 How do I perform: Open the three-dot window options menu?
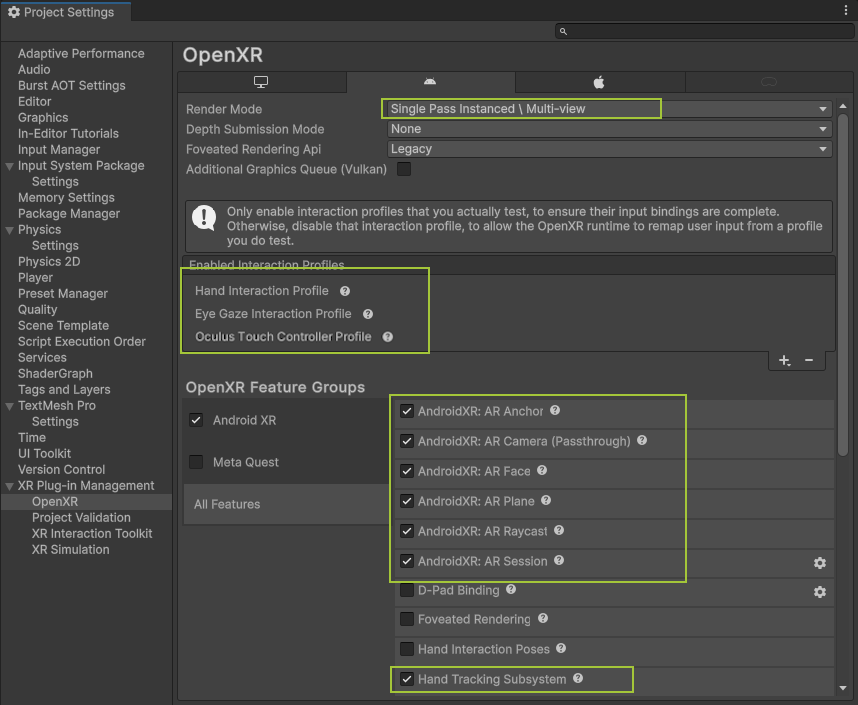[846, 10]
